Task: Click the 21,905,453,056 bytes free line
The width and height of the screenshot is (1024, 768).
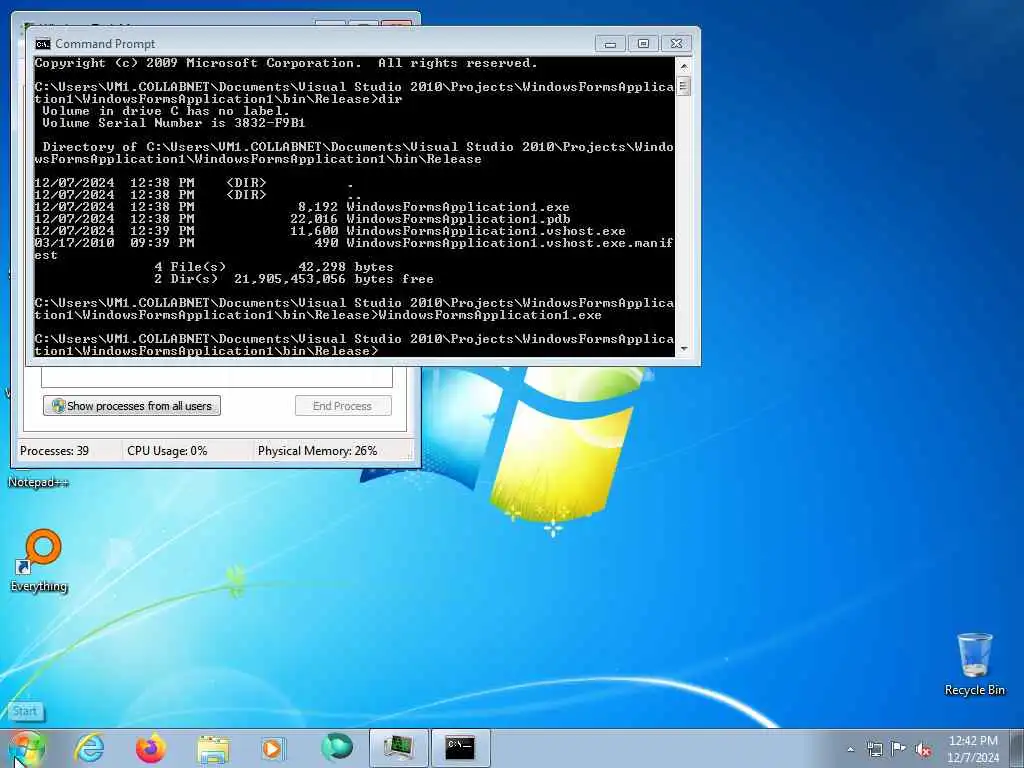Action: click(294, 280)
